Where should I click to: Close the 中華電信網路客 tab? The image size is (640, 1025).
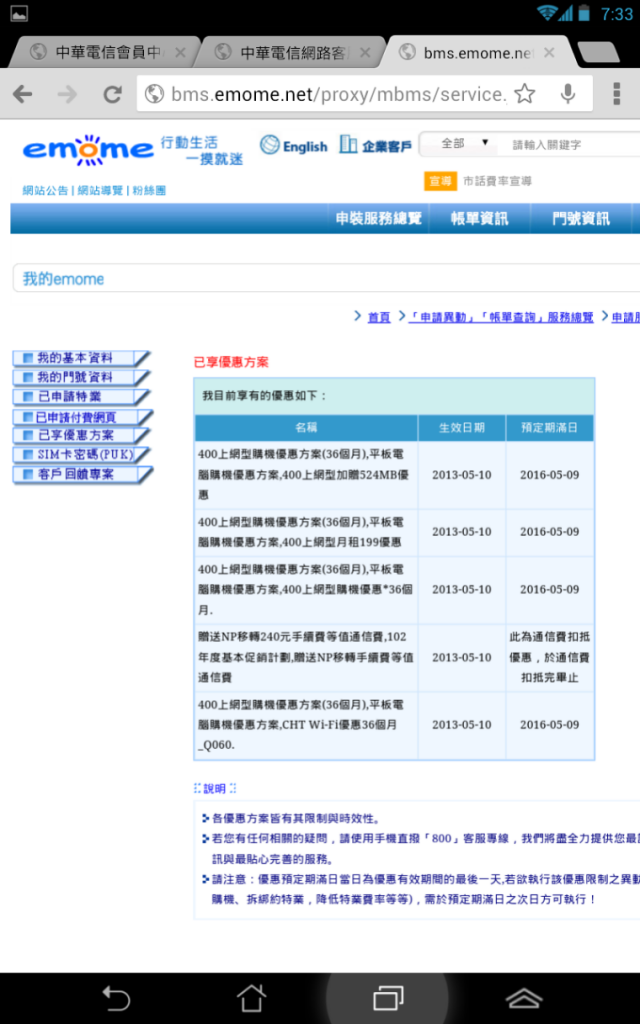coord(365,52)
